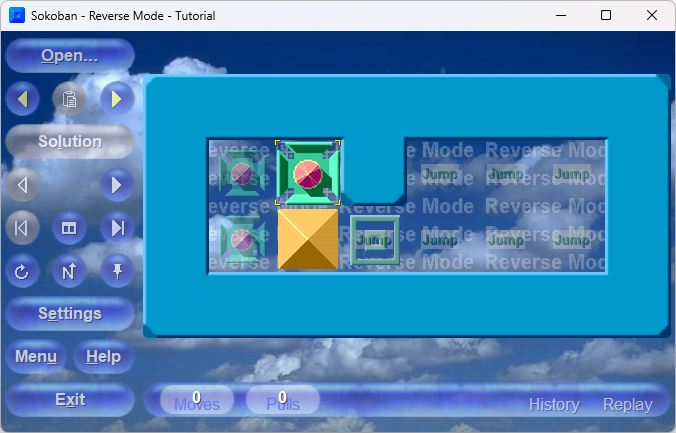This screenshot has width=676, height=433.
Task: Jump to end of move history
Action: pos(117,228)
